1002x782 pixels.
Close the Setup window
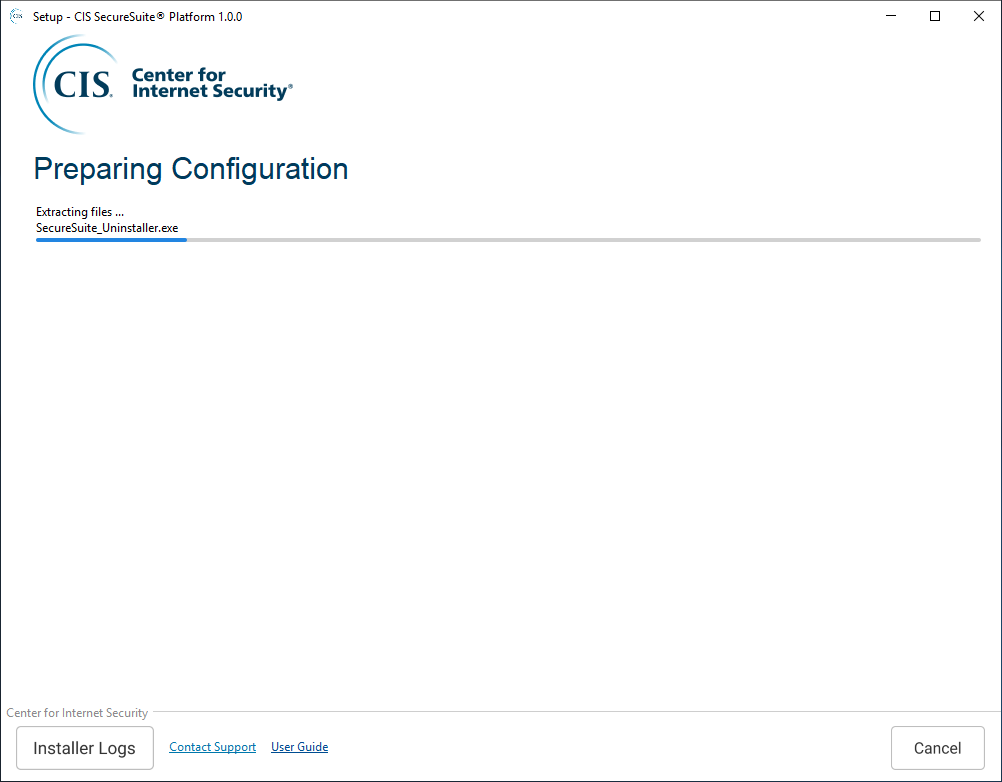coord(978,17)
